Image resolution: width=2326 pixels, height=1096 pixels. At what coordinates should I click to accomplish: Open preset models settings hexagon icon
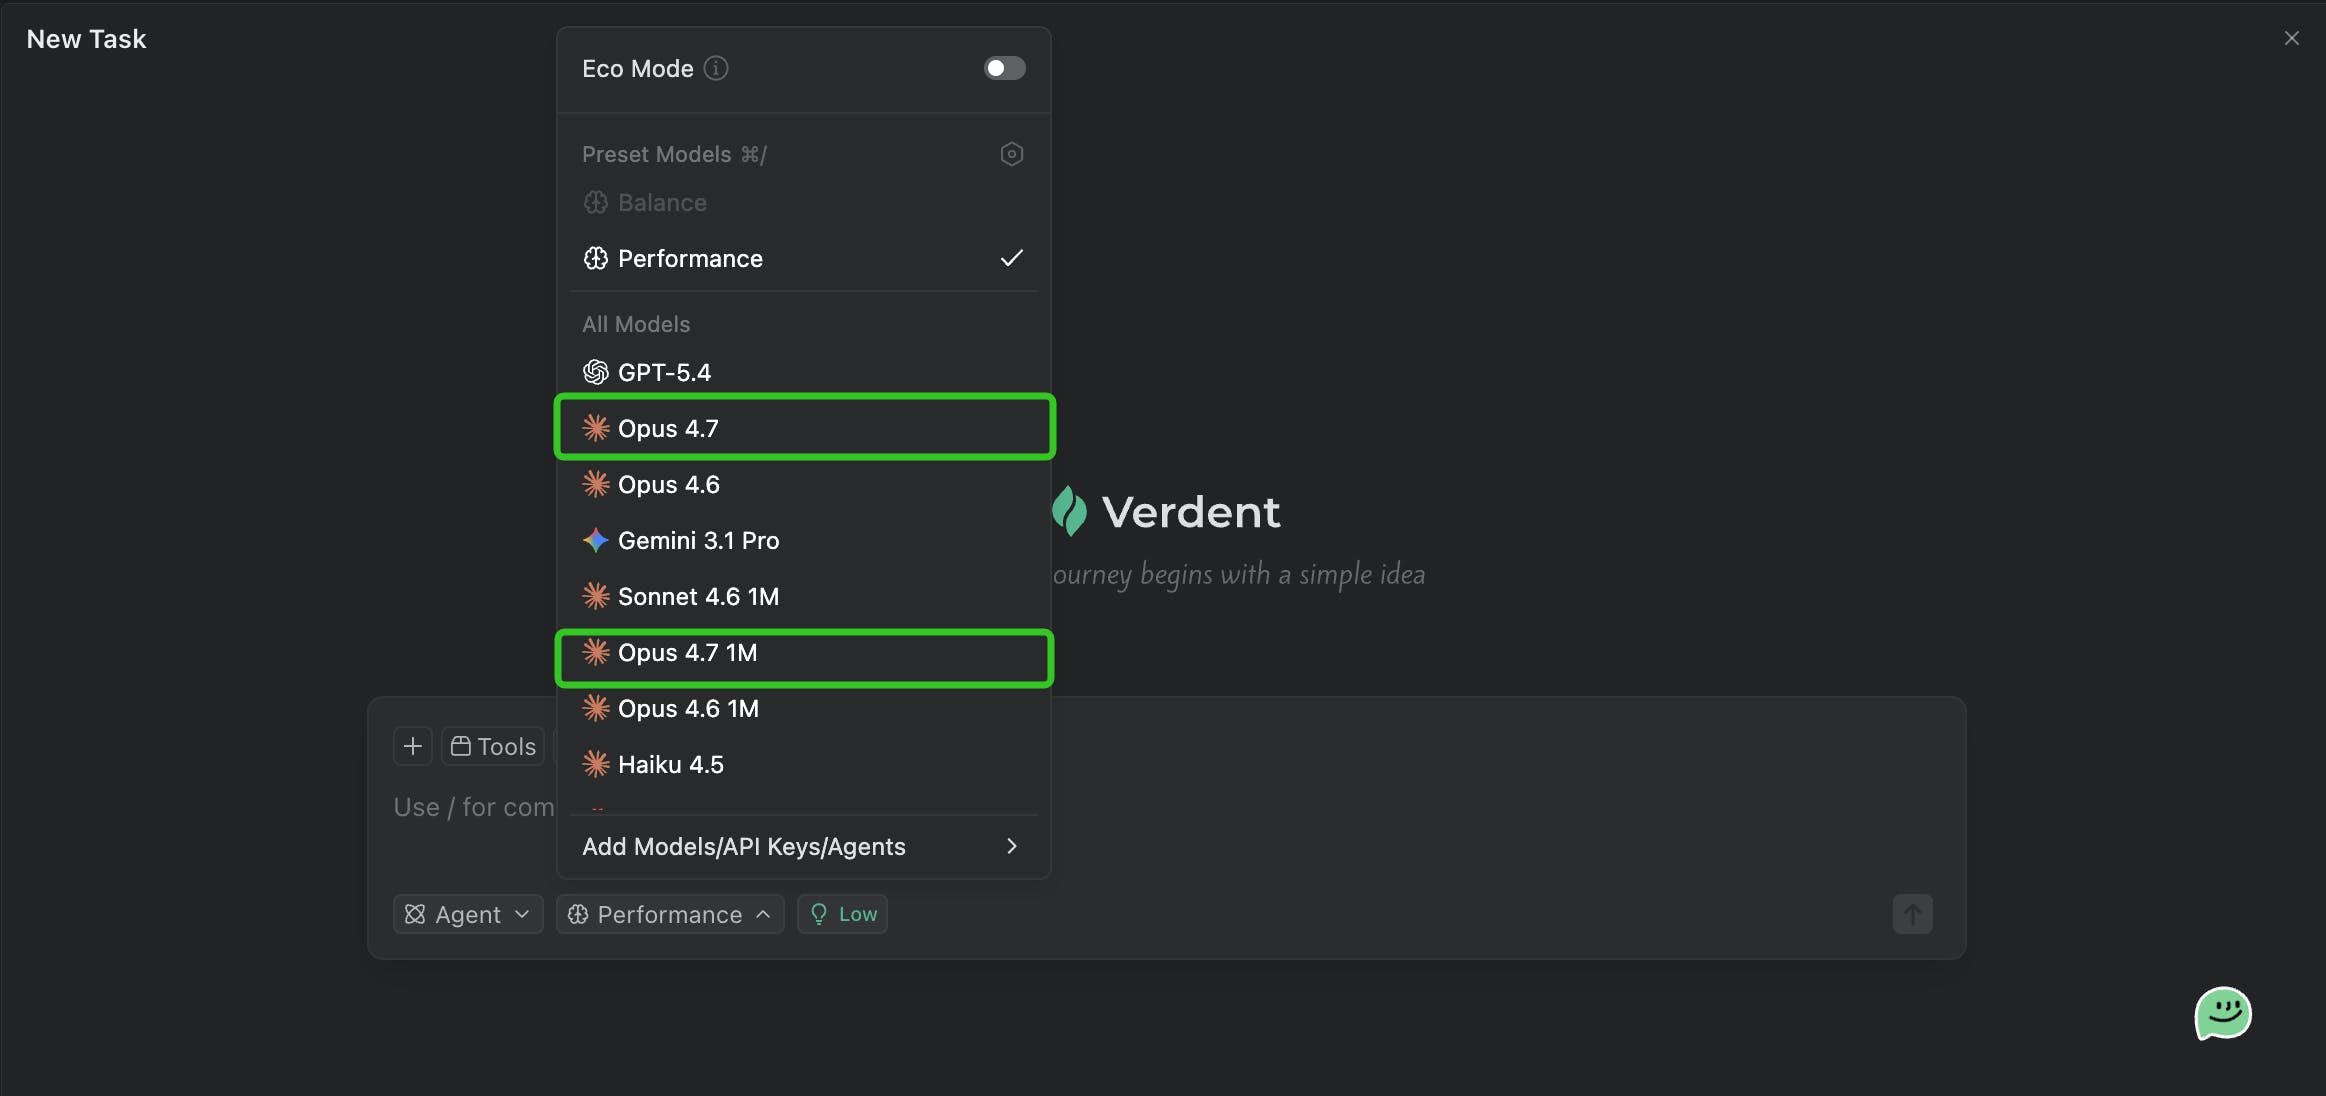coord(1011,154)
